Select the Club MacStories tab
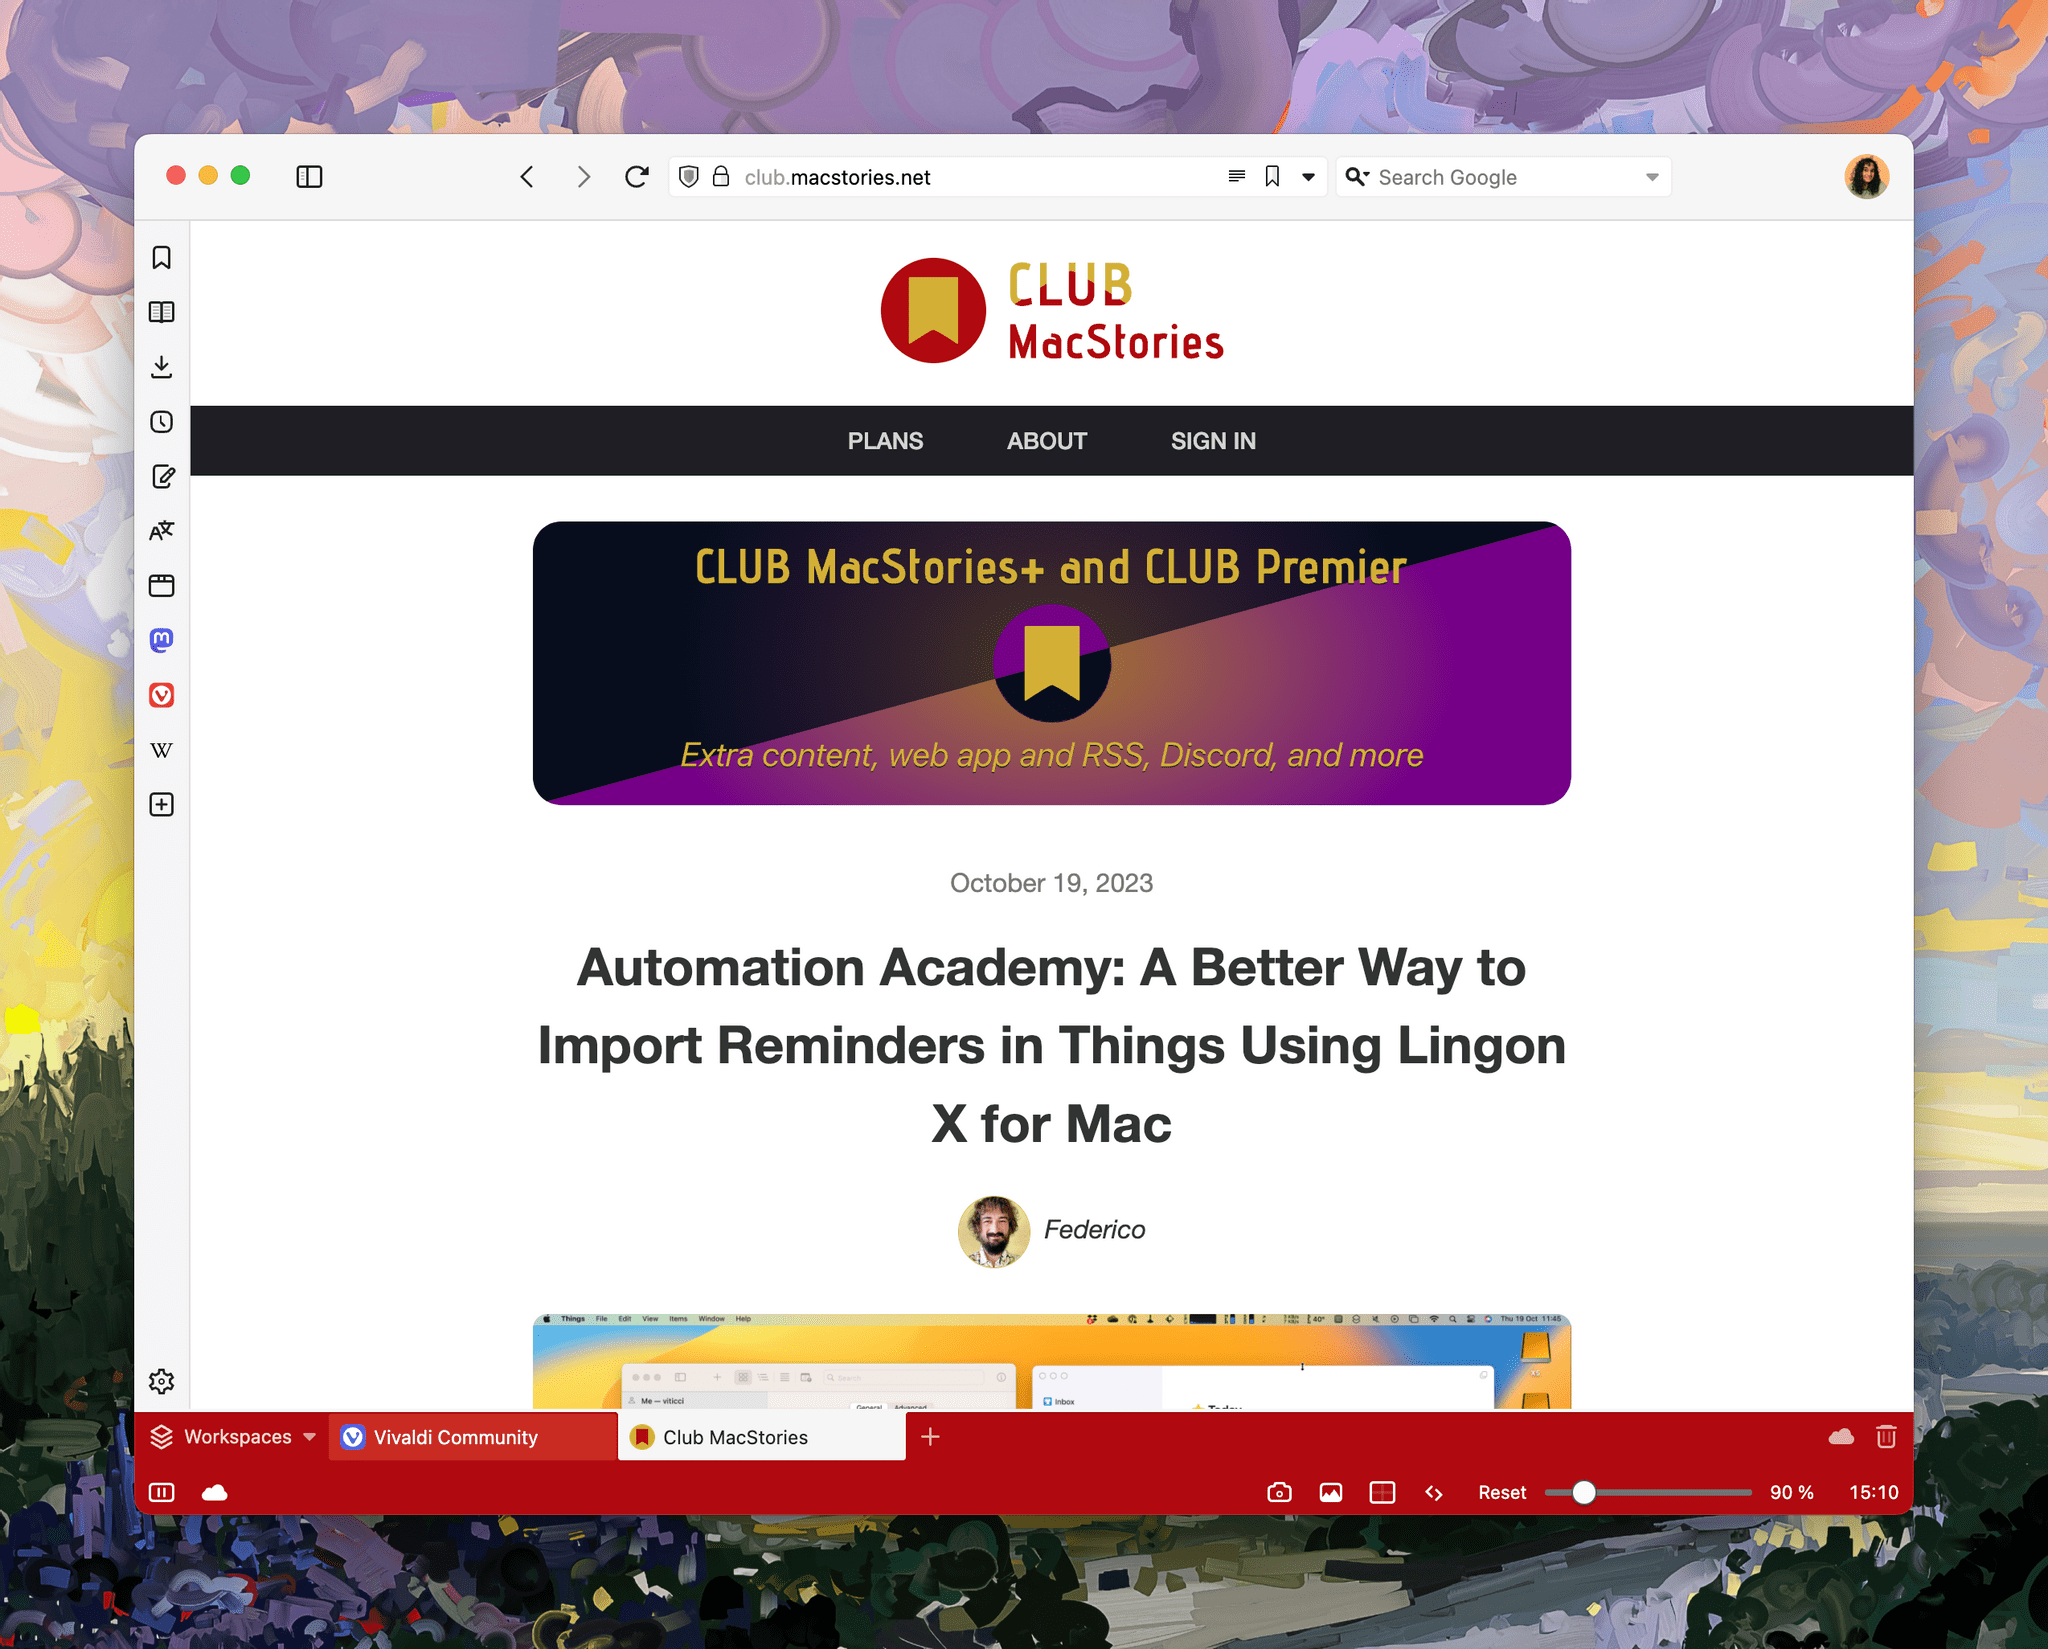This screenshot has width=2048, height=1649. click(x=756, y=1435)
